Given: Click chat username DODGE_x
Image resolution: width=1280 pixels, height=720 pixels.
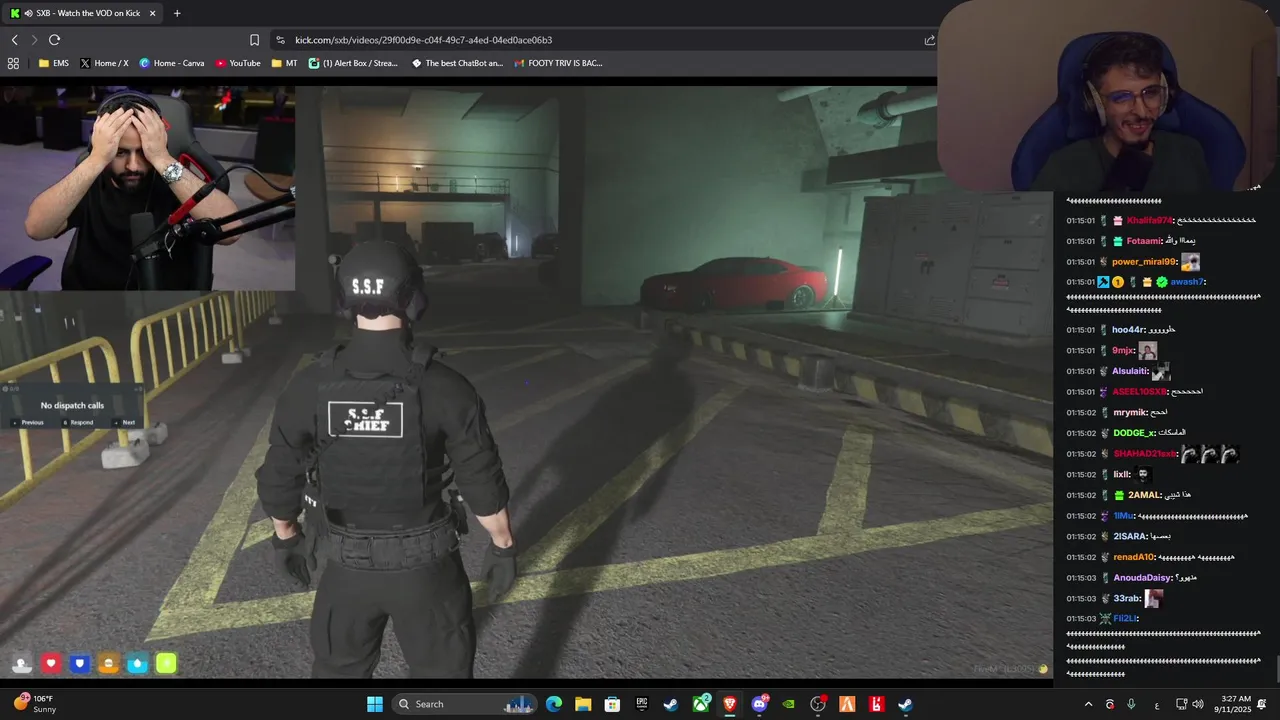Looking at the screenshot, I should pyautogui.click(x=1134, y=433).
